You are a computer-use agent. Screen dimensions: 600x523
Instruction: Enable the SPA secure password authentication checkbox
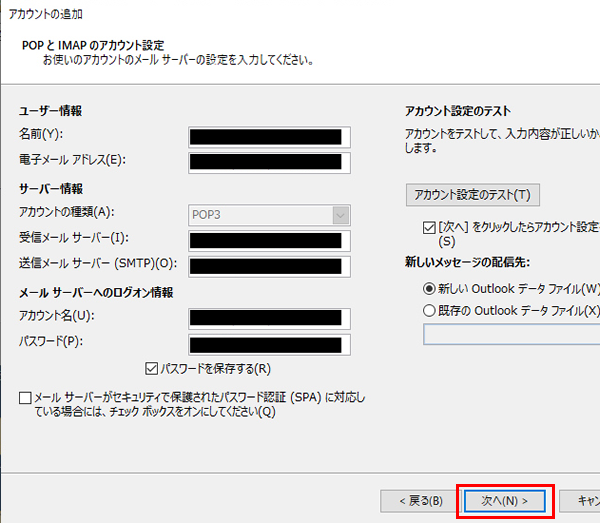pos(25,398)
